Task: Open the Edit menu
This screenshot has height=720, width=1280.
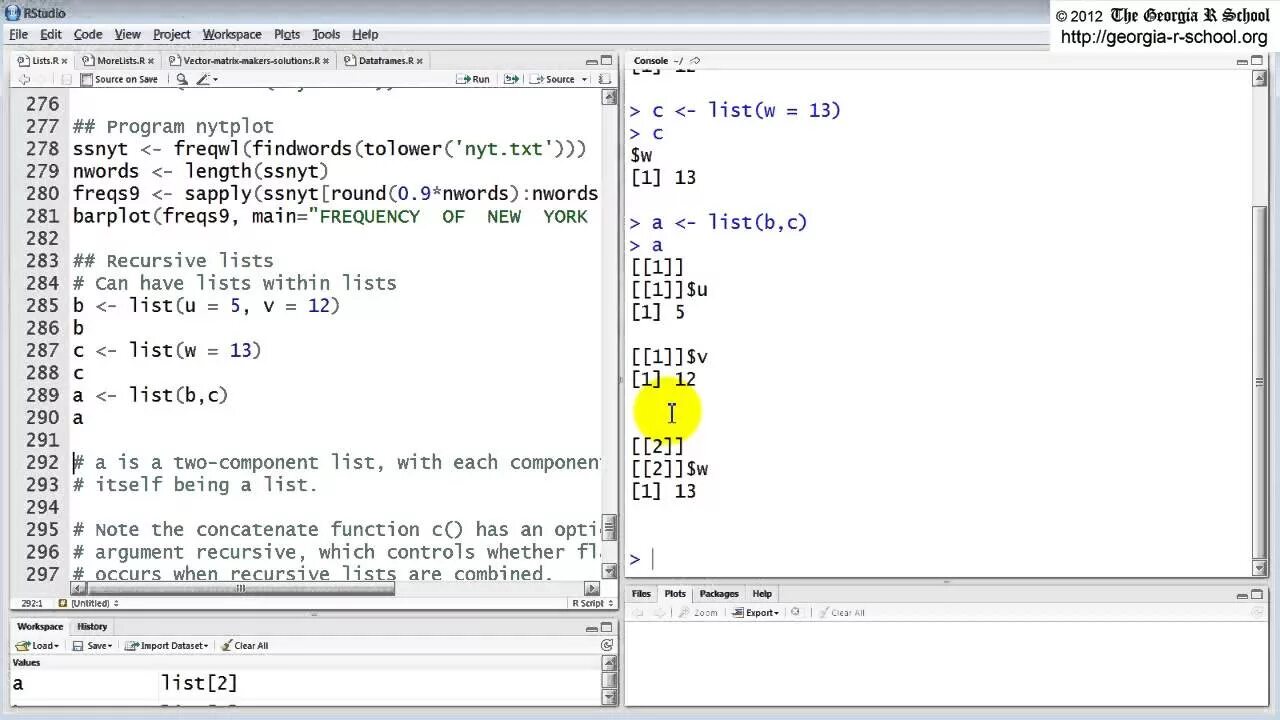Action: click(51, 34)
